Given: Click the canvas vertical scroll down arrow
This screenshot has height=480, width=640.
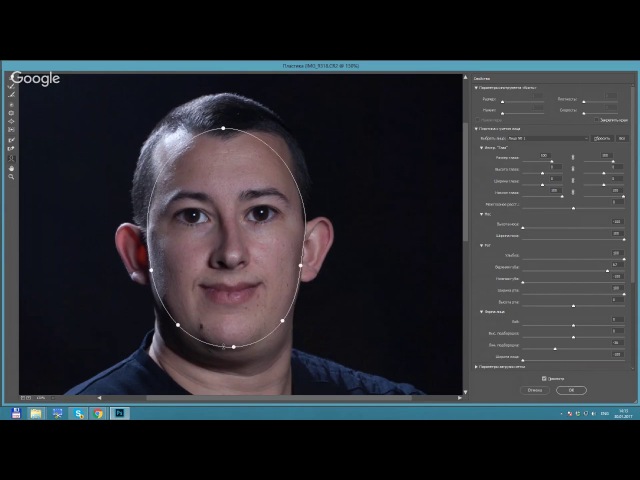Looking at the screenshot, I should (465, 392).
